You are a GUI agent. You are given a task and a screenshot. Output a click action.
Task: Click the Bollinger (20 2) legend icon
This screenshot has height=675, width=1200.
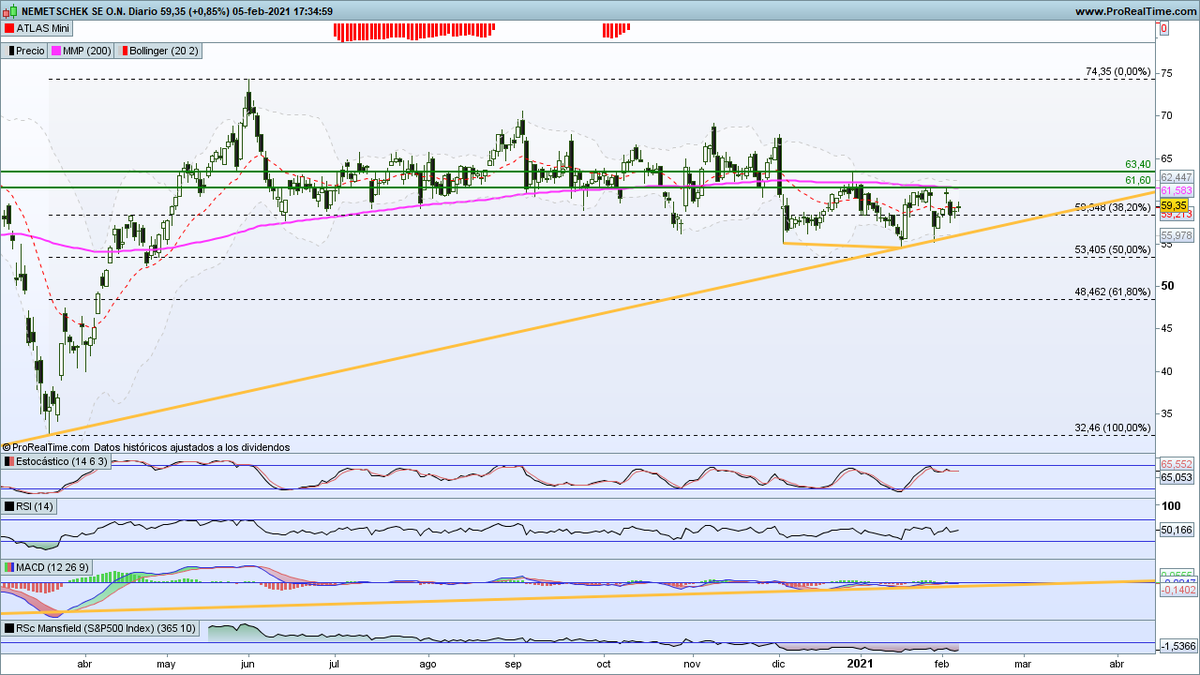[x=125, y=49]
